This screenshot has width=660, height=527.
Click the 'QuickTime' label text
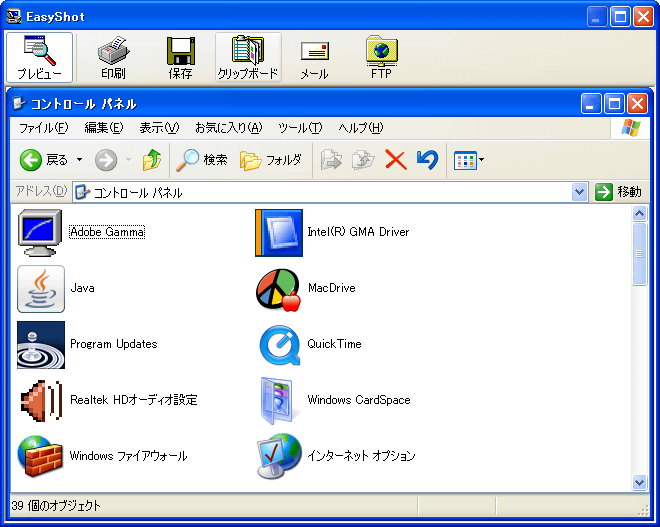[334, 344]
